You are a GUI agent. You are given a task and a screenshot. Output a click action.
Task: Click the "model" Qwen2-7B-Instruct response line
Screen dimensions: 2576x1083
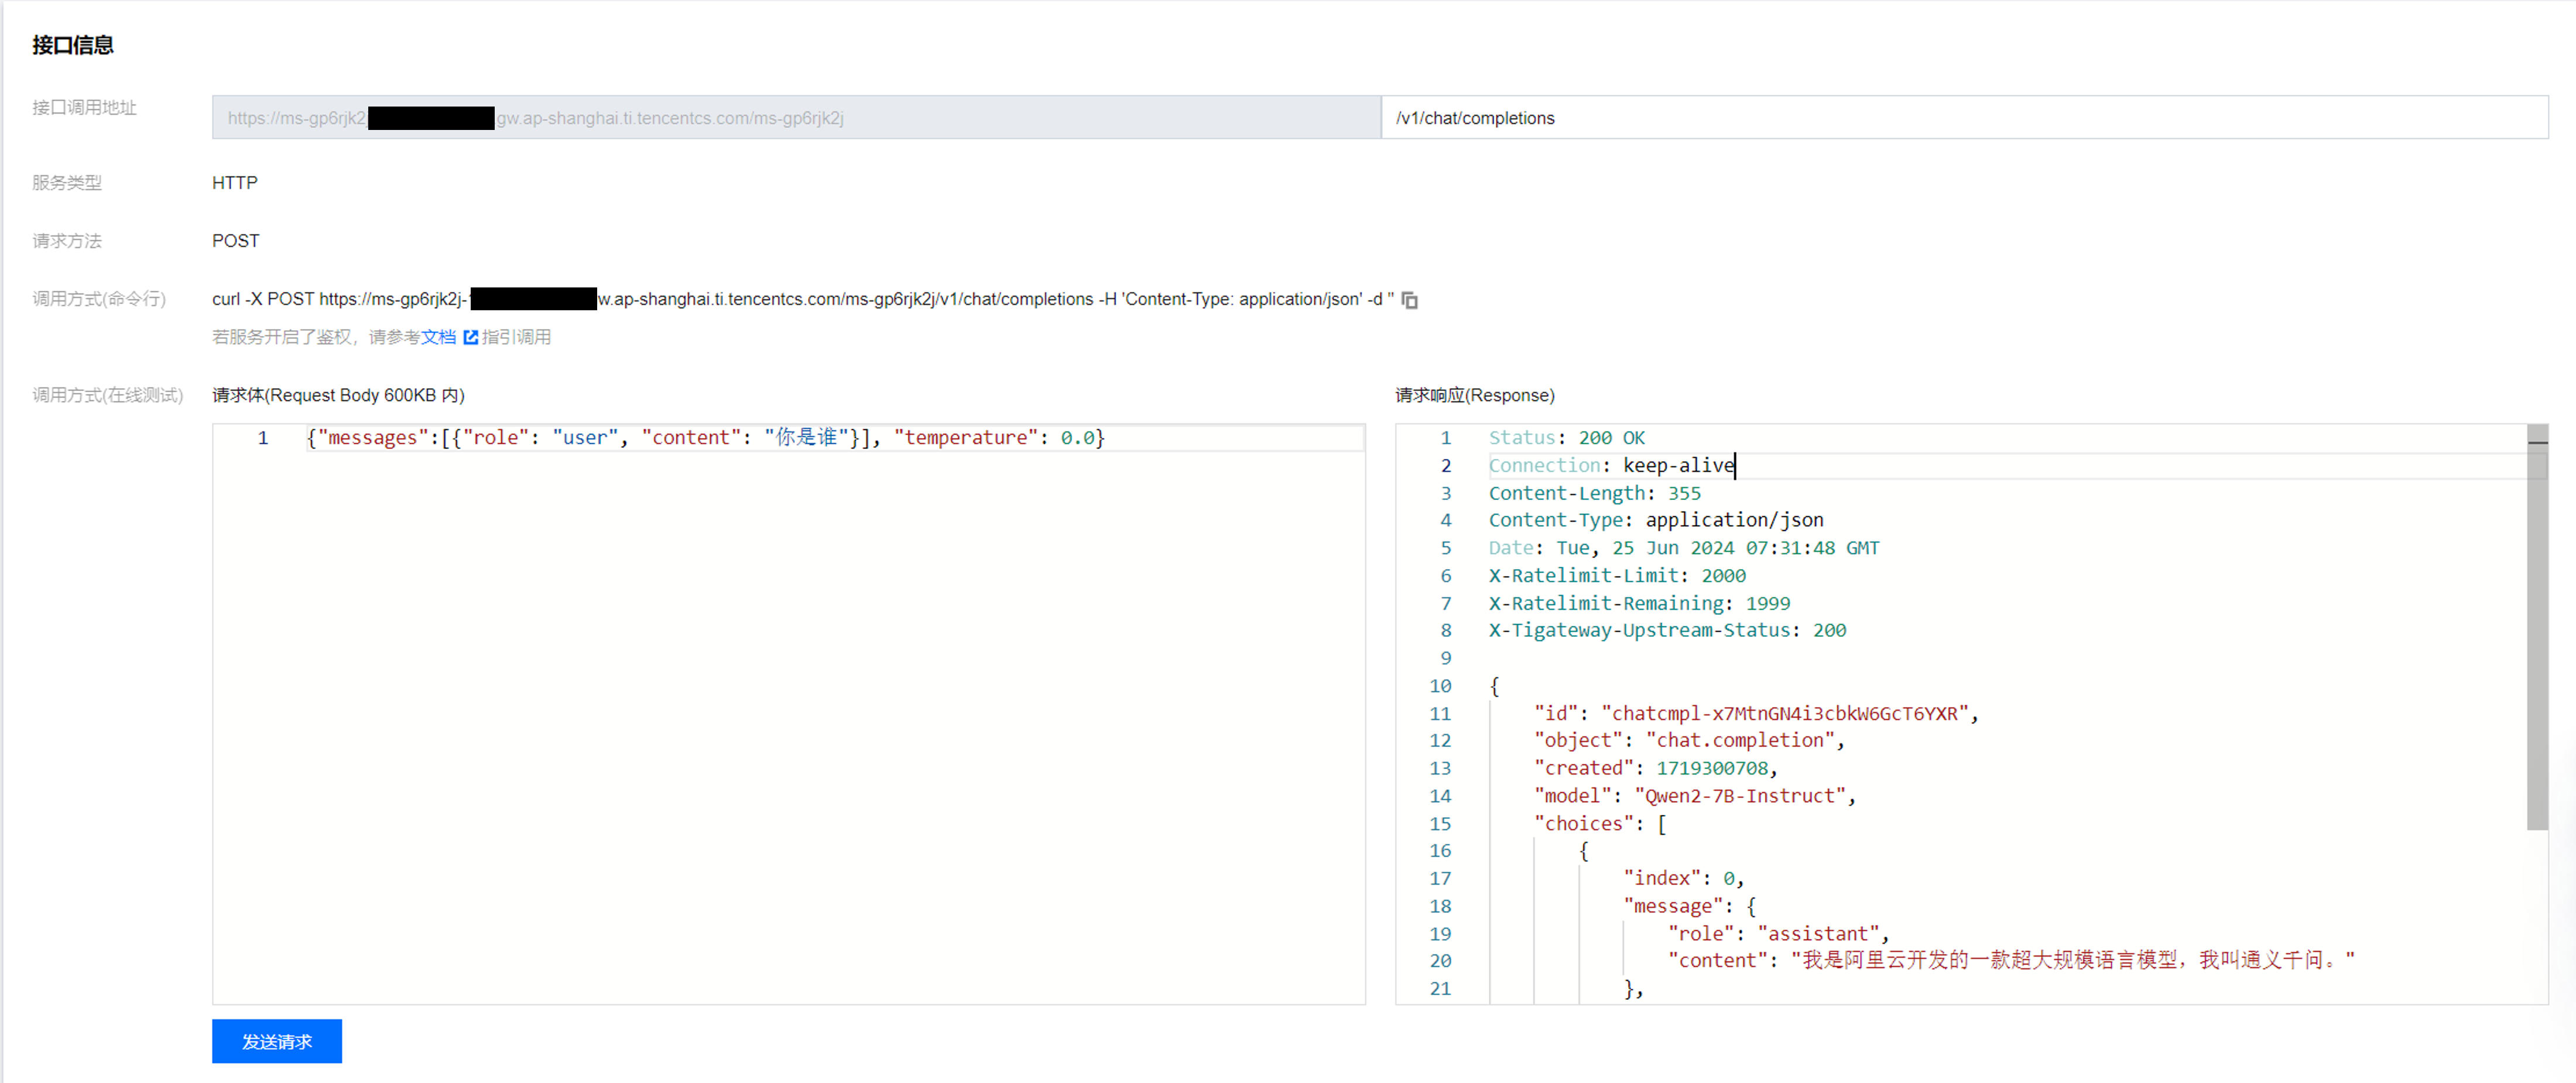(1694, 796)
